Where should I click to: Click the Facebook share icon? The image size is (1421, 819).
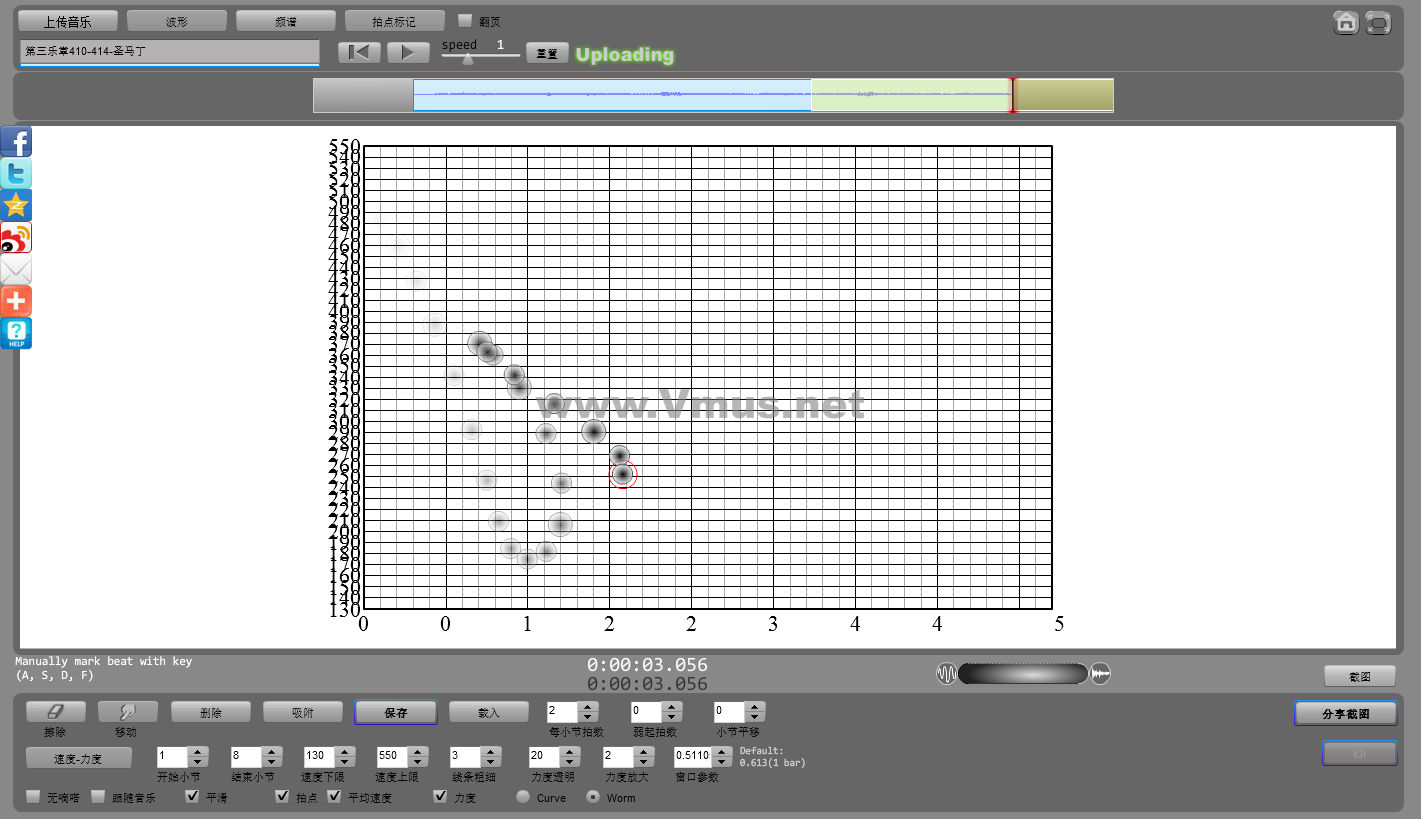[x=16, y=142]
